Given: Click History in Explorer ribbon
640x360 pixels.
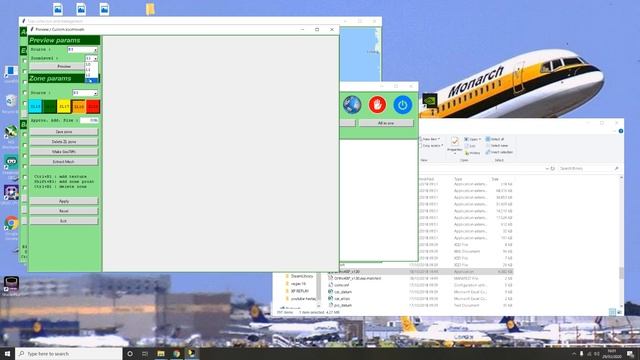Looking at the screenshot, I should point(472,153).
